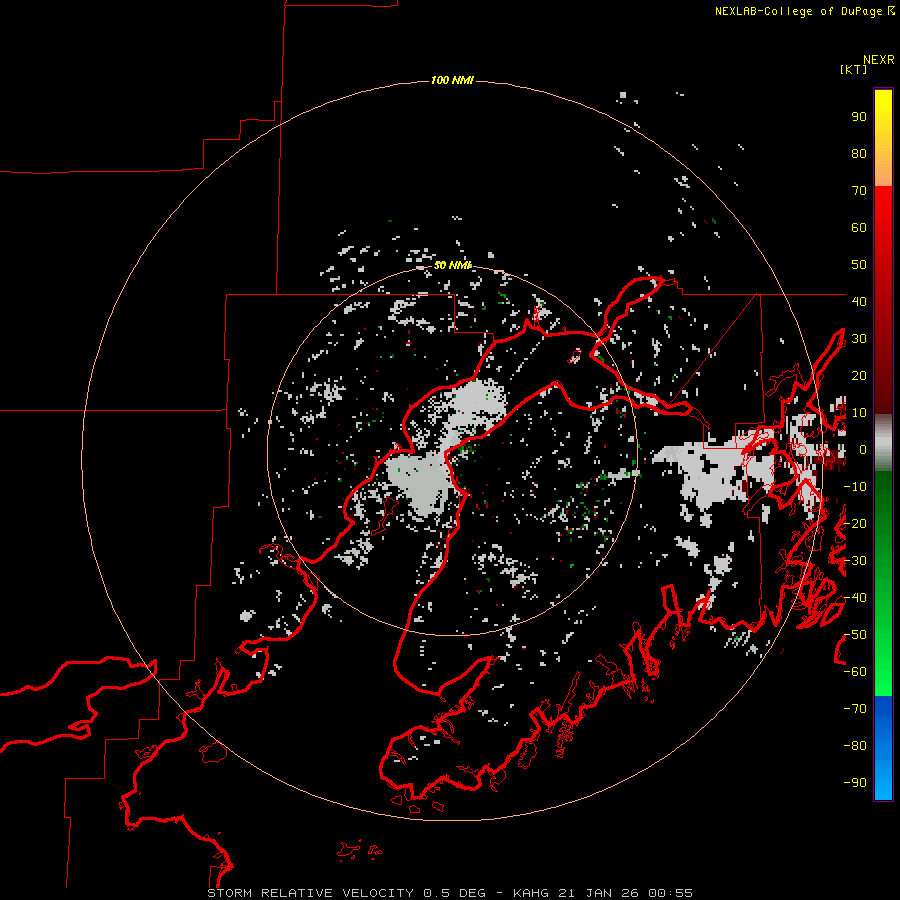
Task: Click the [KT] units label
Action: coord(854,69)
